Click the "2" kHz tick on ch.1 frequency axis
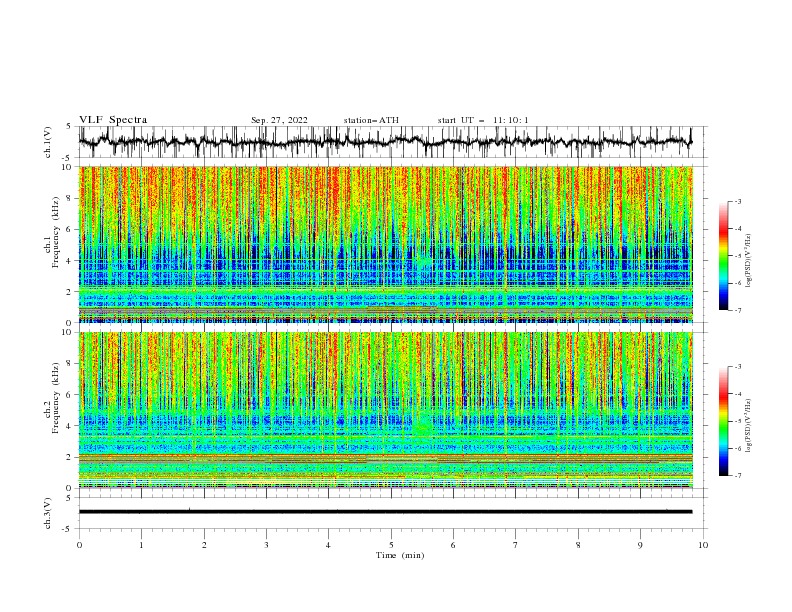Viewport: 792px width, 612px height. coord(69,291)
